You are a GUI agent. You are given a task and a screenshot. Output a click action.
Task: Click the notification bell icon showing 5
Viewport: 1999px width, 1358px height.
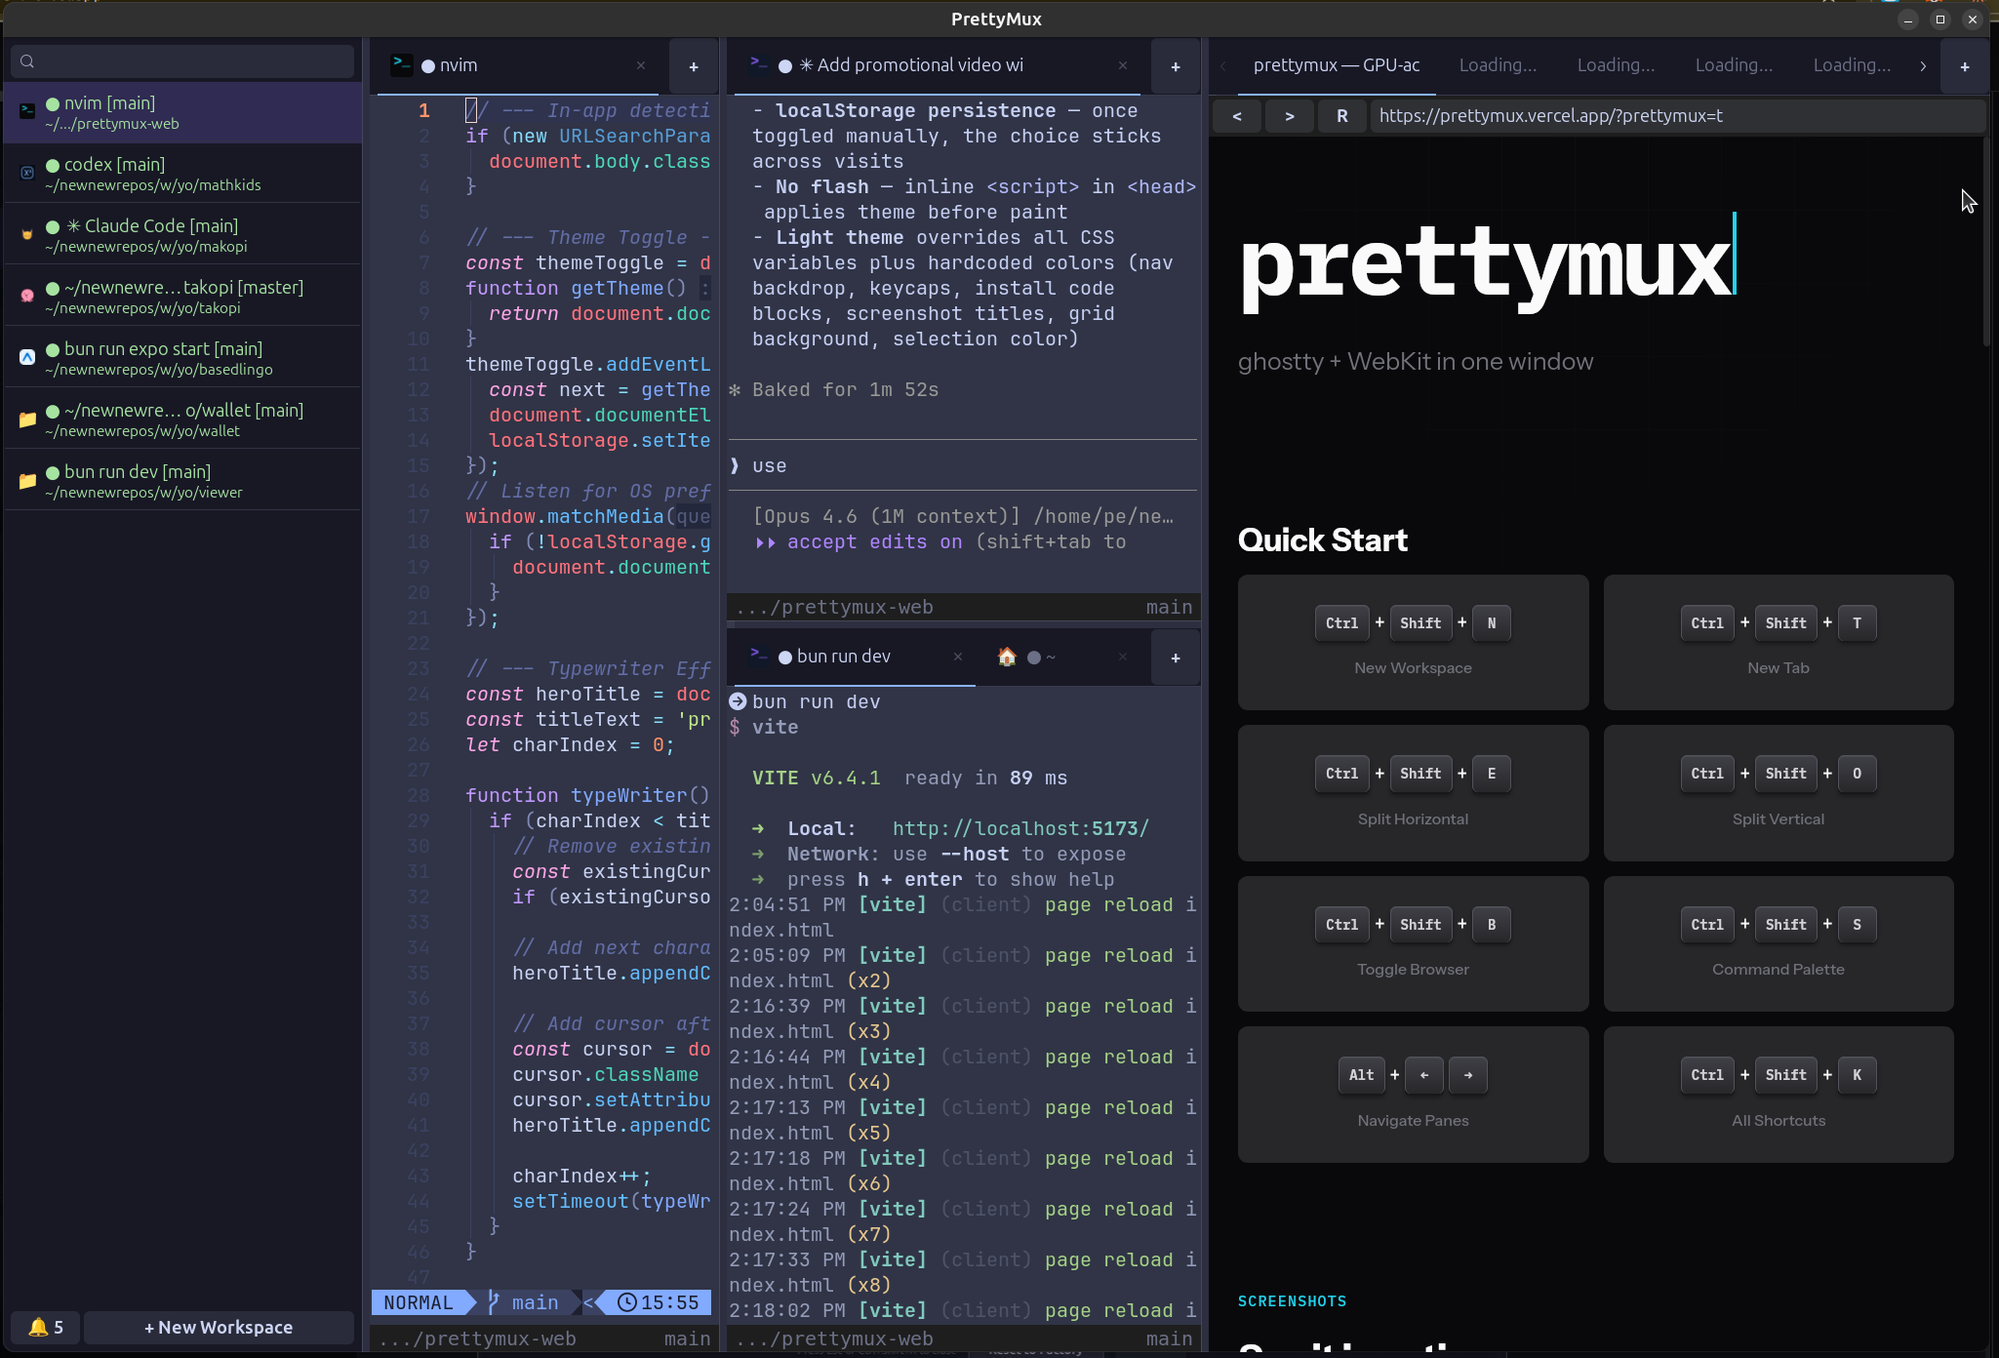44,1327
